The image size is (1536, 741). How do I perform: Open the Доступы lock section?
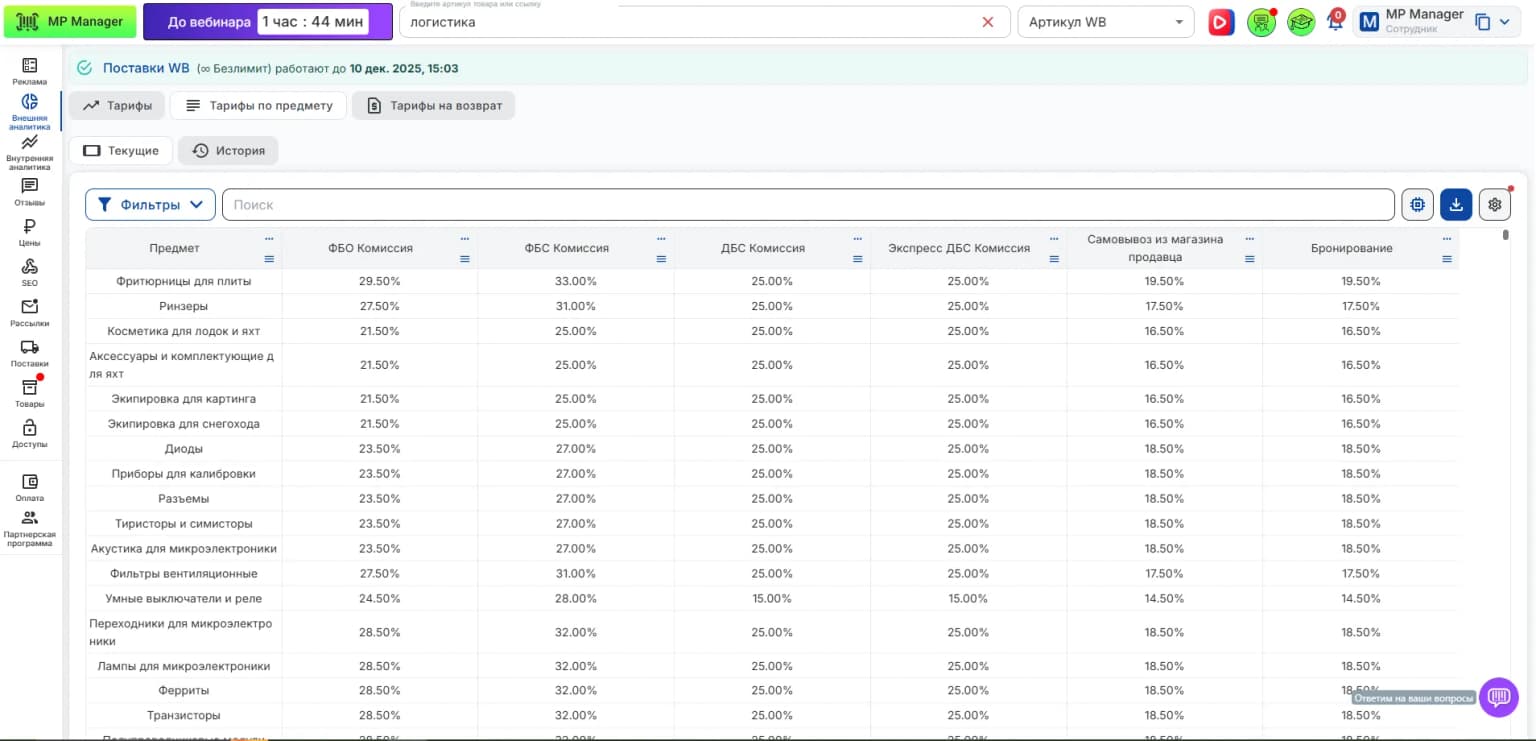pyautogui.click(x=30, y=434)
